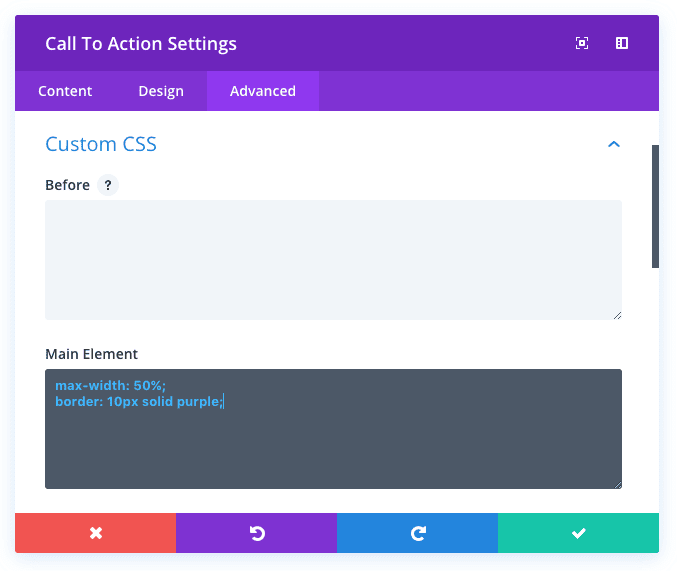Click inside the Before CSS text area
This screenshot has width=677, height=571.
coord(333,260)
